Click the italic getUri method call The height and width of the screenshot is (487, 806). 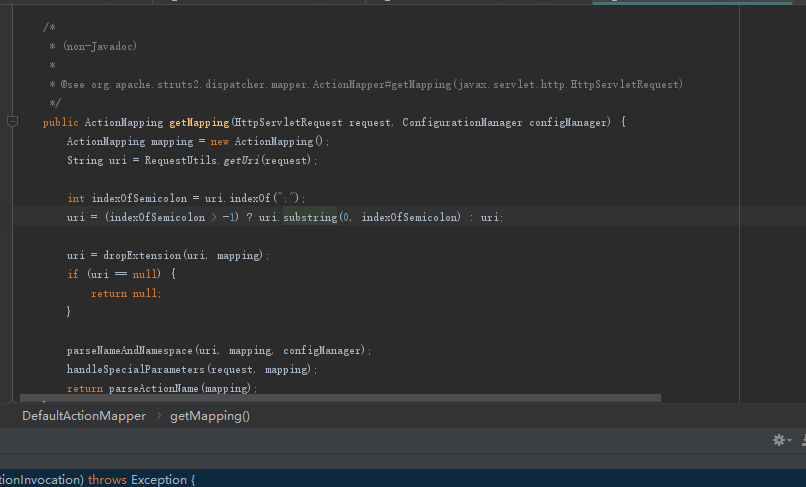coord(241,160)
